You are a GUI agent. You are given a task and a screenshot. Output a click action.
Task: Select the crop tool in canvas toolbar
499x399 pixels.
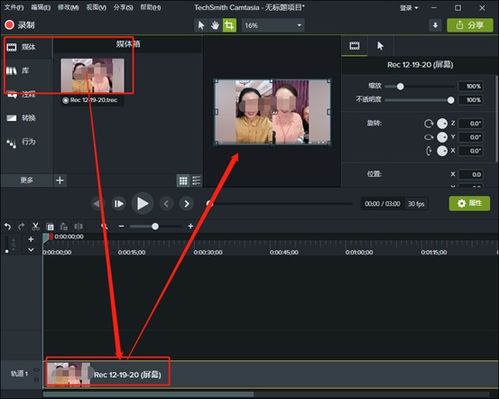click(229, 25)
